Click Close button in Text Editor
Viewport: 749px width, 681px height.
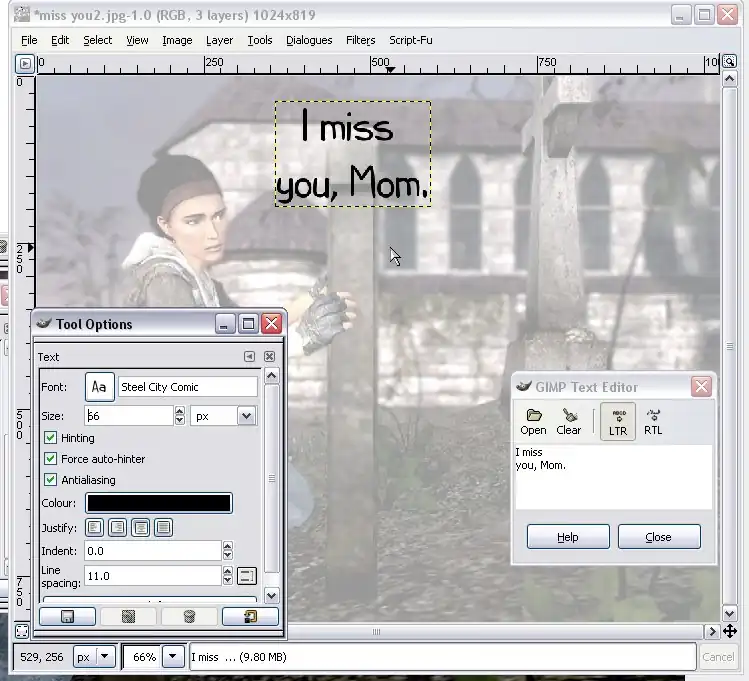pos(658,537)
